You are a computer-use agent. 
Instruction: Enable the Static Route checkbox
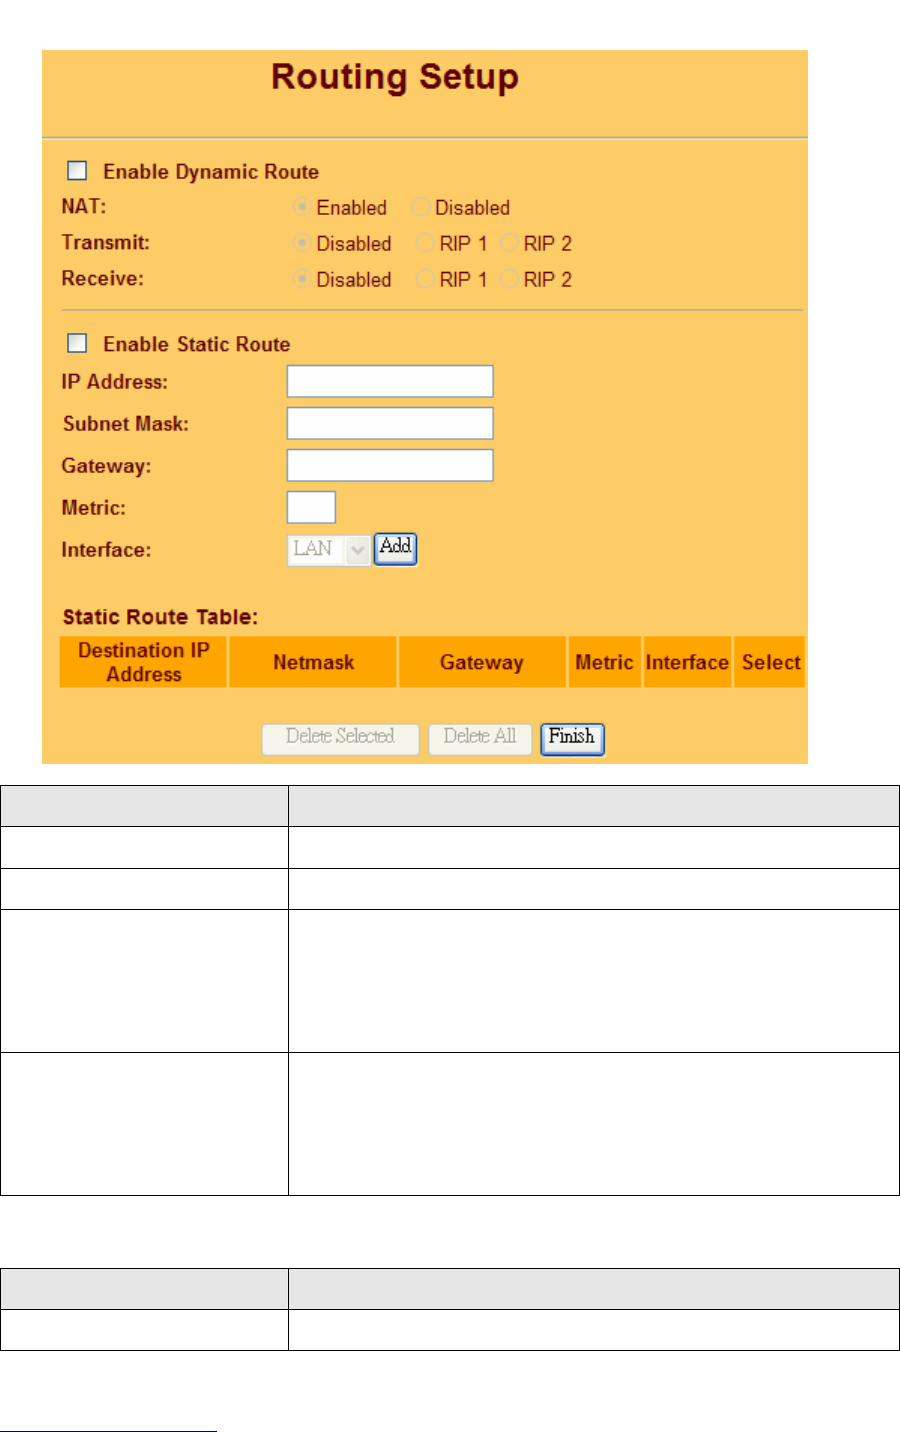[77, 343]
